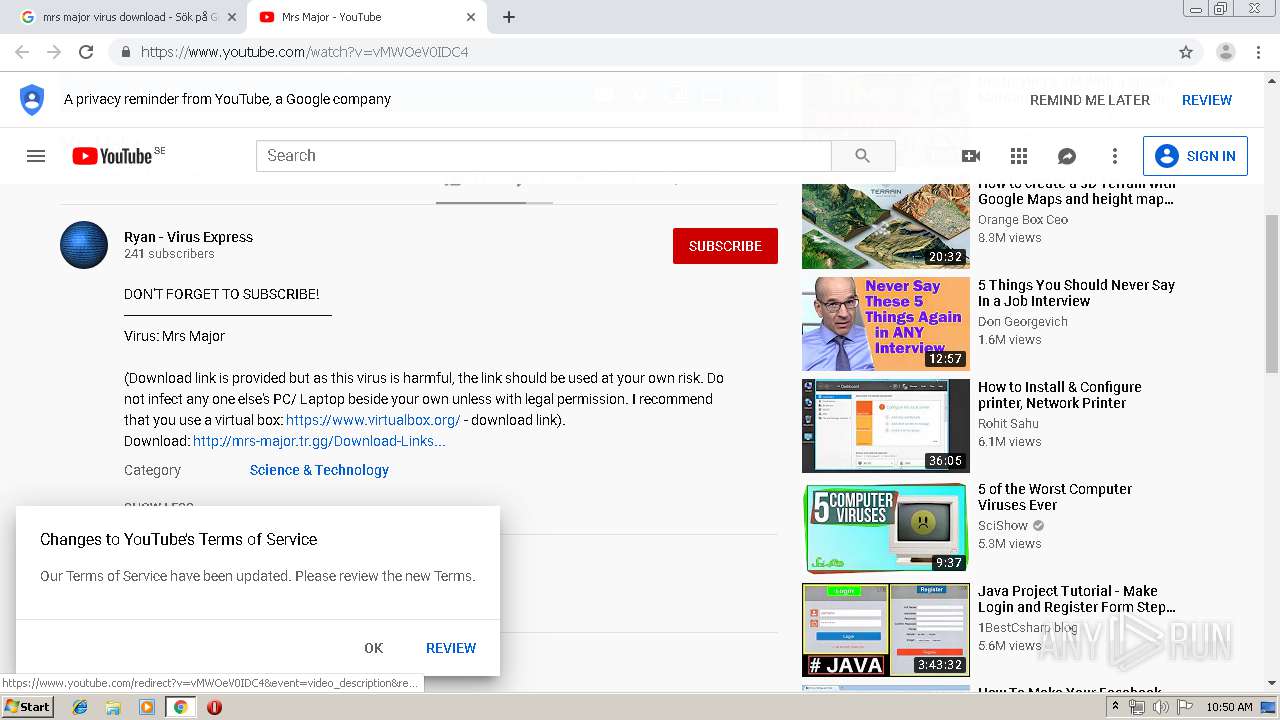
Task: Open title 5 Things You Should Never Say
Action: (1076, 293)
